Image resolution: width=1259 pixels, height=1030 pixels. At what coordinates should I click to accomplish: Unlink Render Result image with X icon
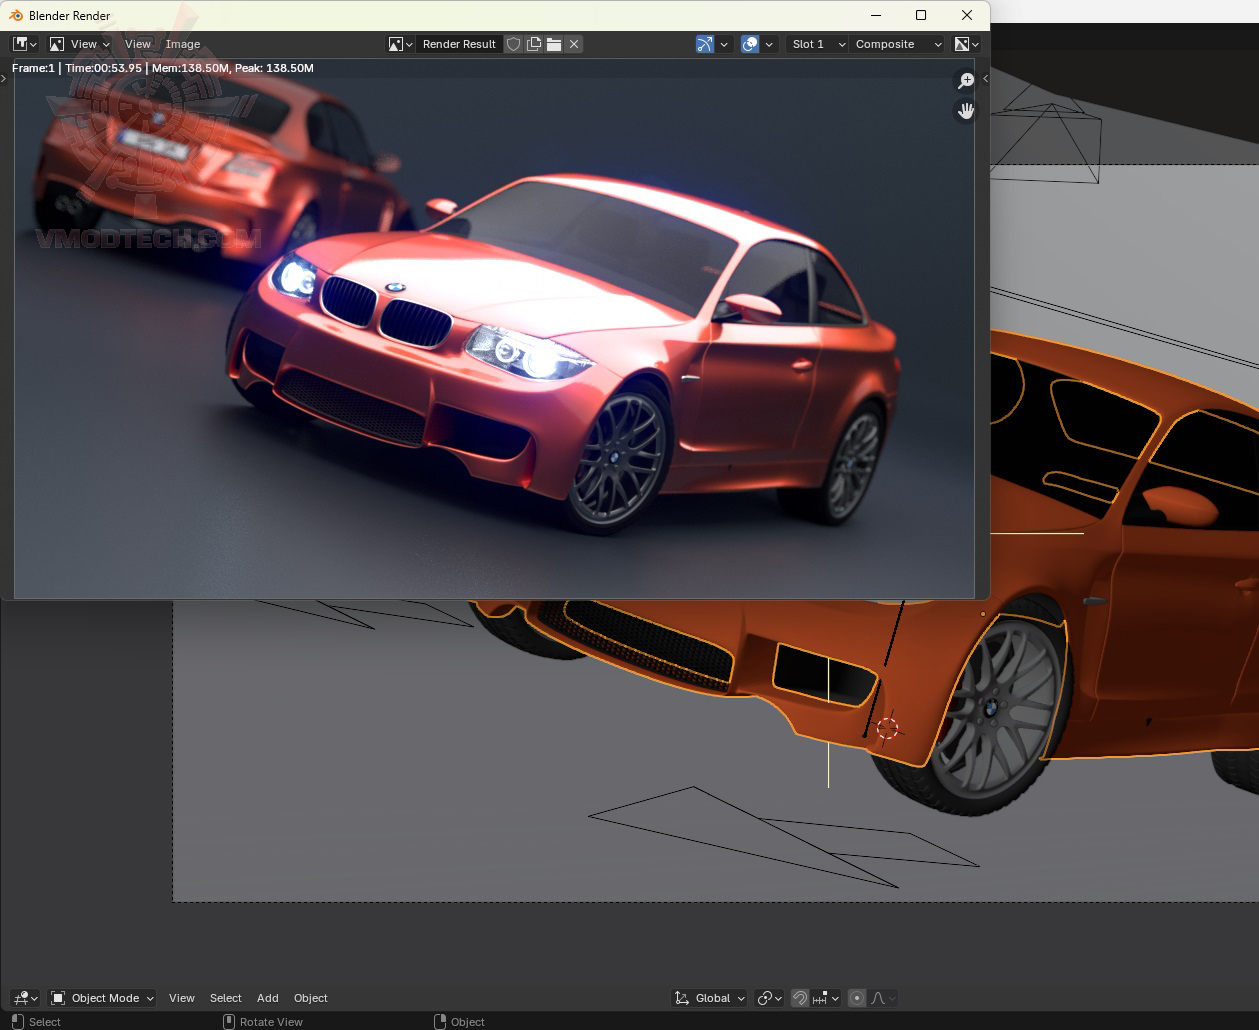[x=574, y=44]
